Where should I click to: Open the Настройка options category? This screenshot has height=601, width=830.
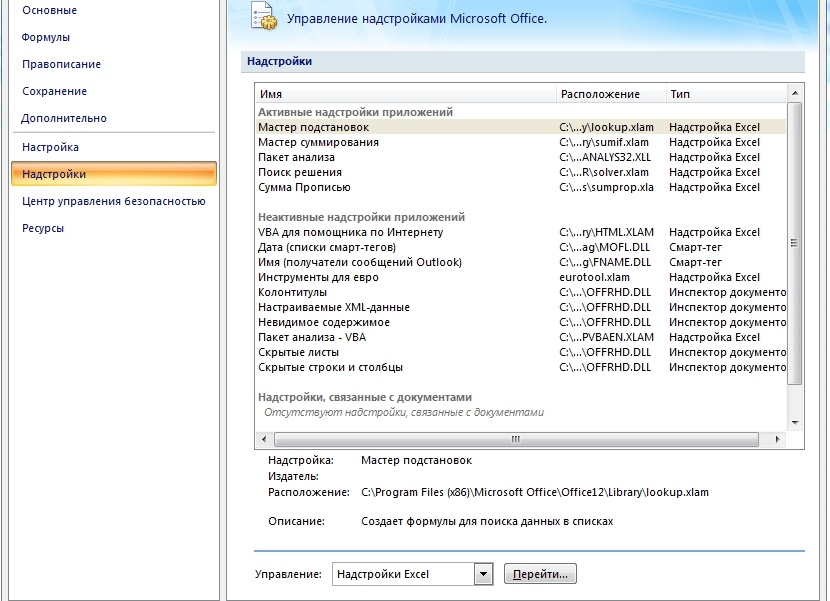[50, 147]
